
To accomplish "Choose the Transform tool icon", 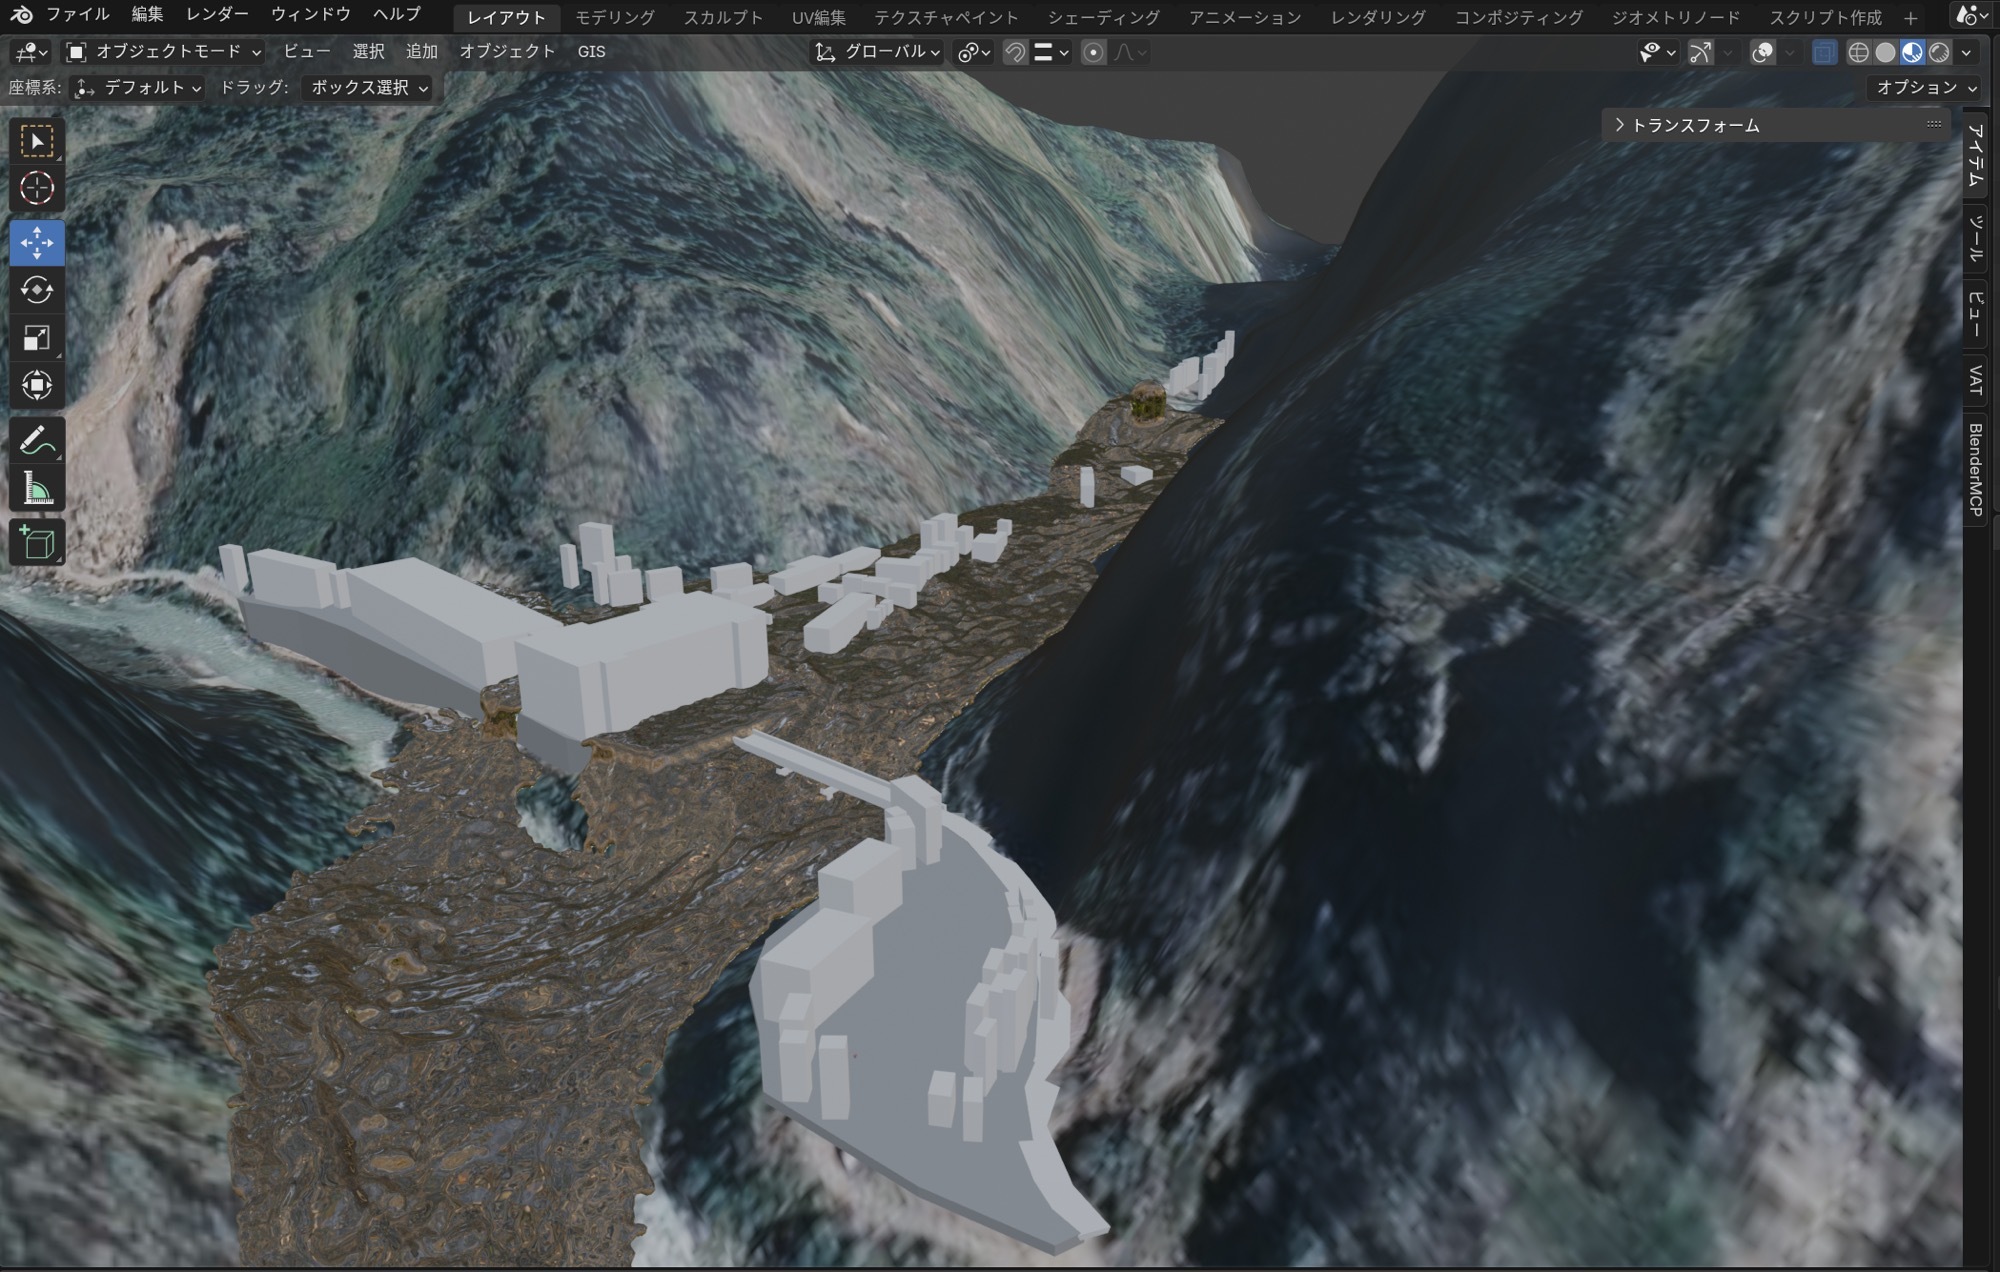I will point(37,385).
